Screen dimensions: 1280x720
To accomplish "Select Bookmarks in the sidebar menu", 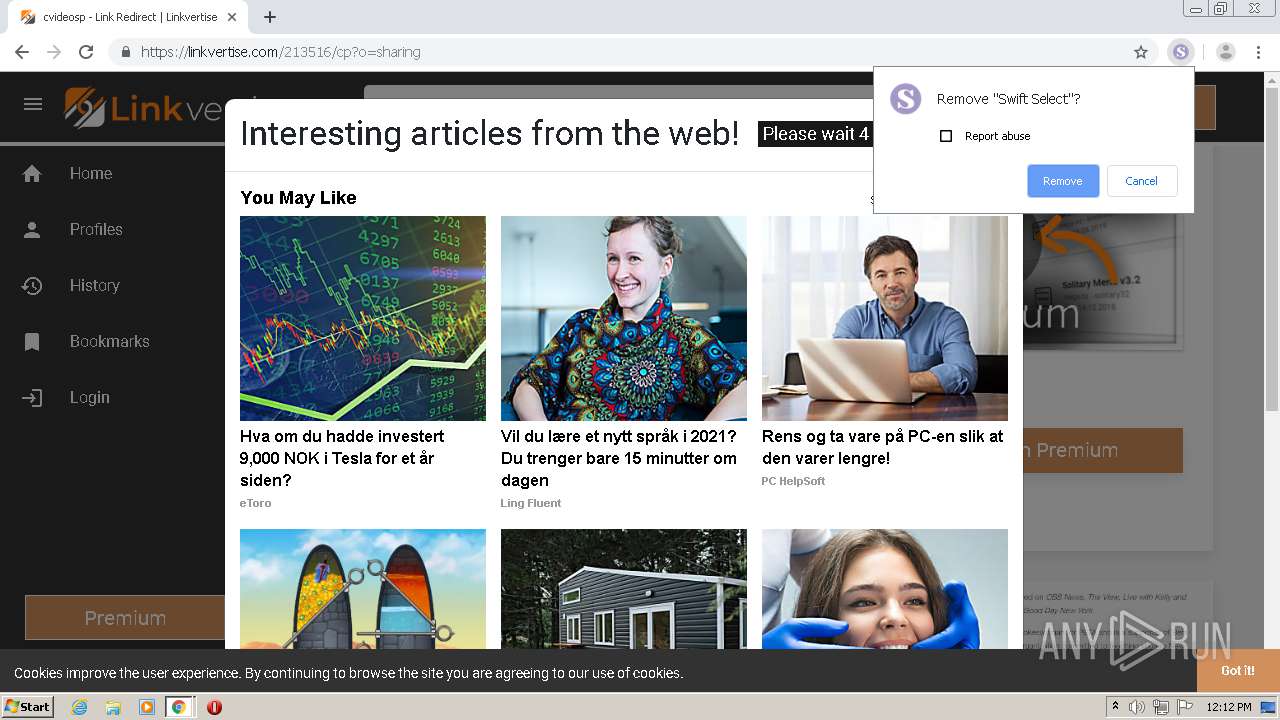I will pyautogui.click(x=109, y=342).
